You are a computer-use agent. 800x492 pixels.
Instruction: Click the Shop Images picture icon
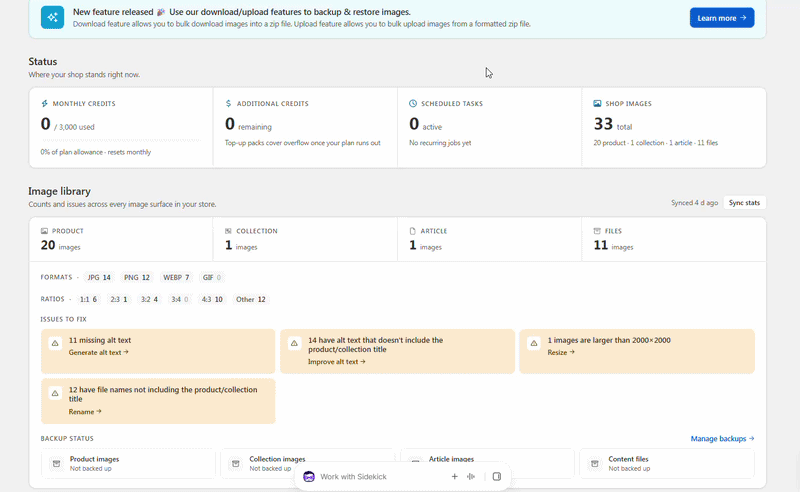[597, 104]
